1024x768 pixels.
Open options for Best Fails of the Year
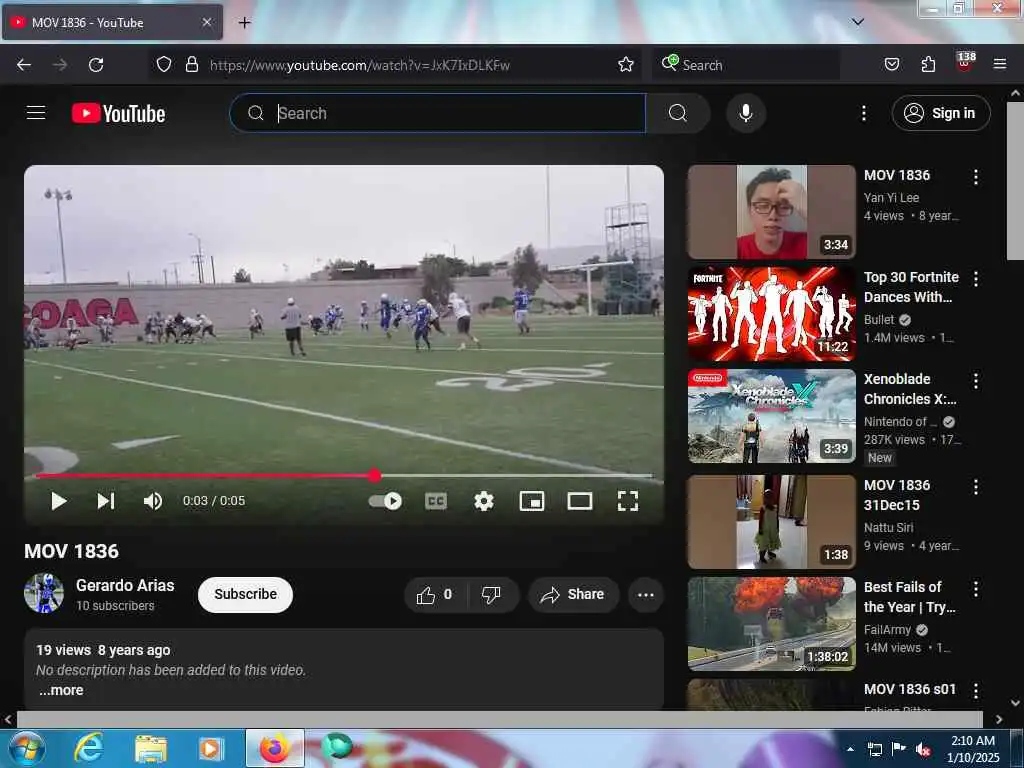tap(976, 588)
